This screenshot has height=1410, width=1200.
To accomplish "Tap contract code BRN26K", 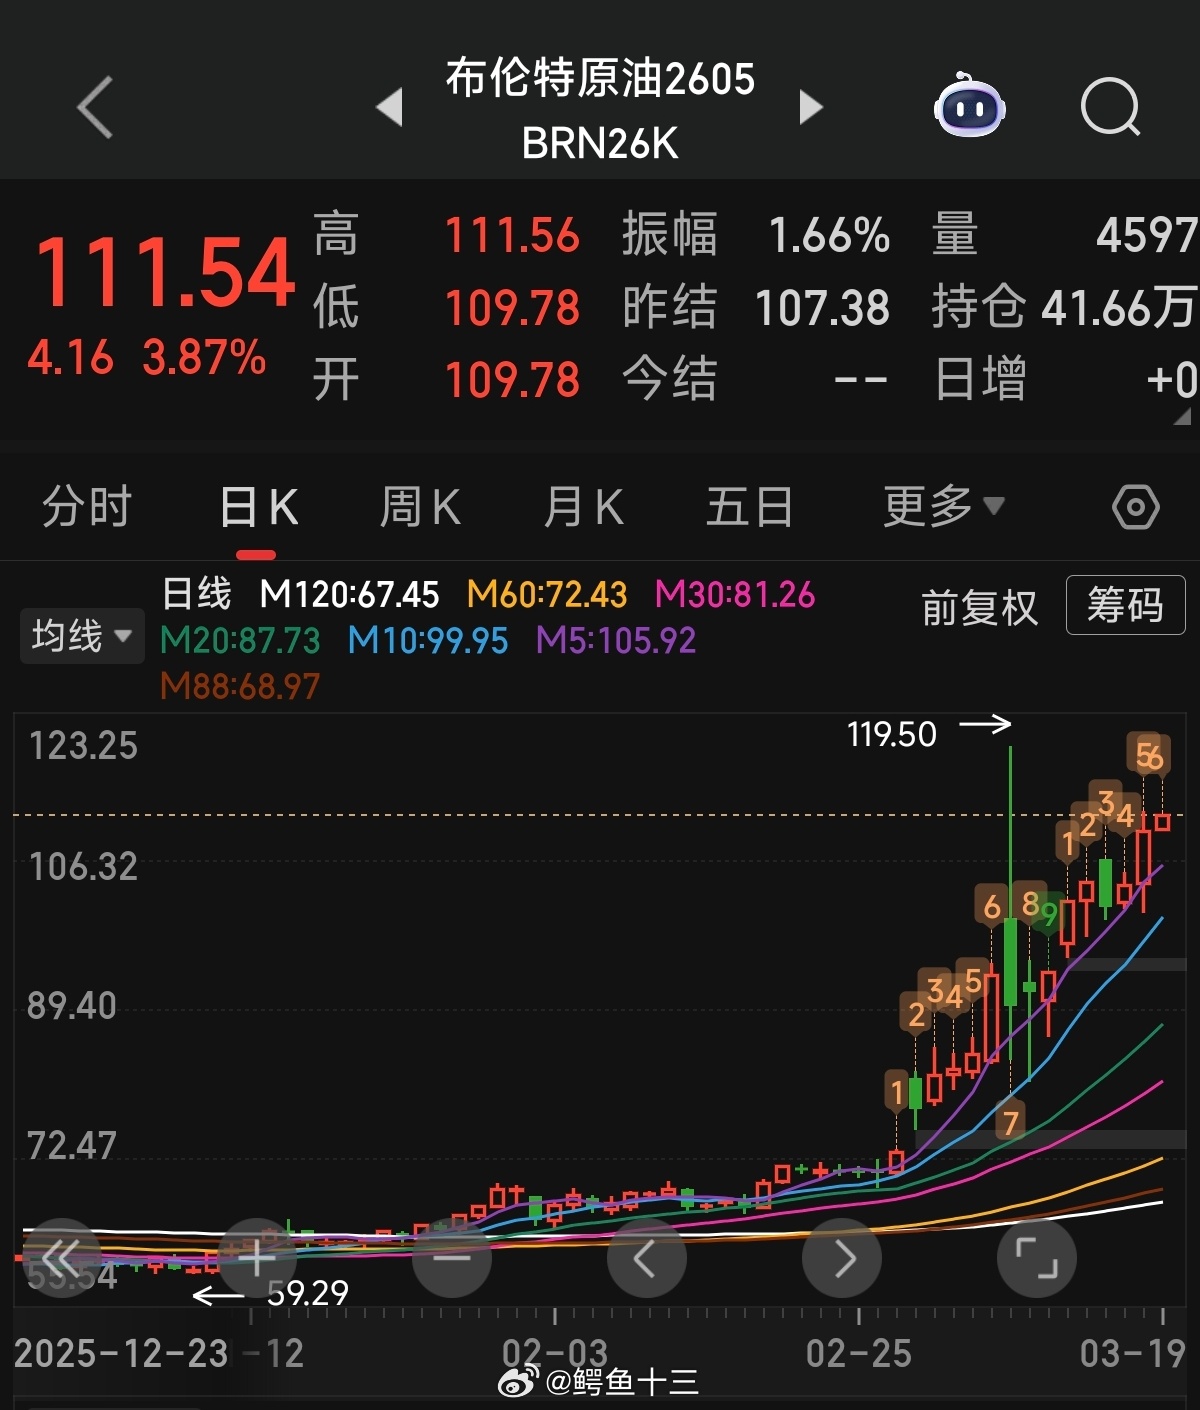I will [x=600, y=143].
